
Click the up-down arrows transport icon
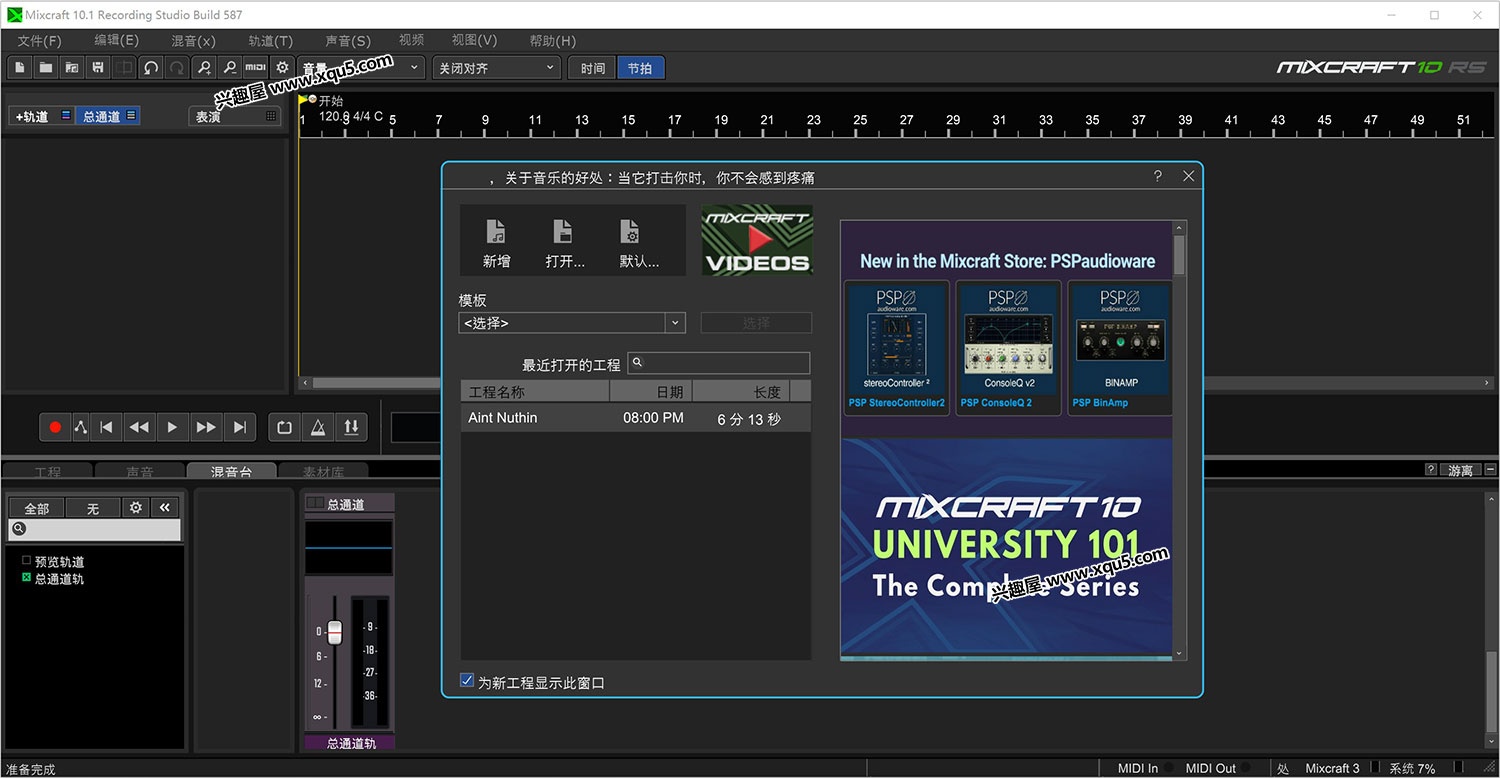coord(351,427)
